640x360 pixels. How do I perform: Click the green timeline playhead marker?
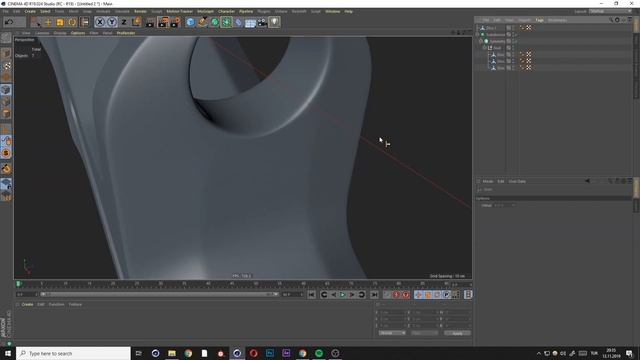[18, 283]
